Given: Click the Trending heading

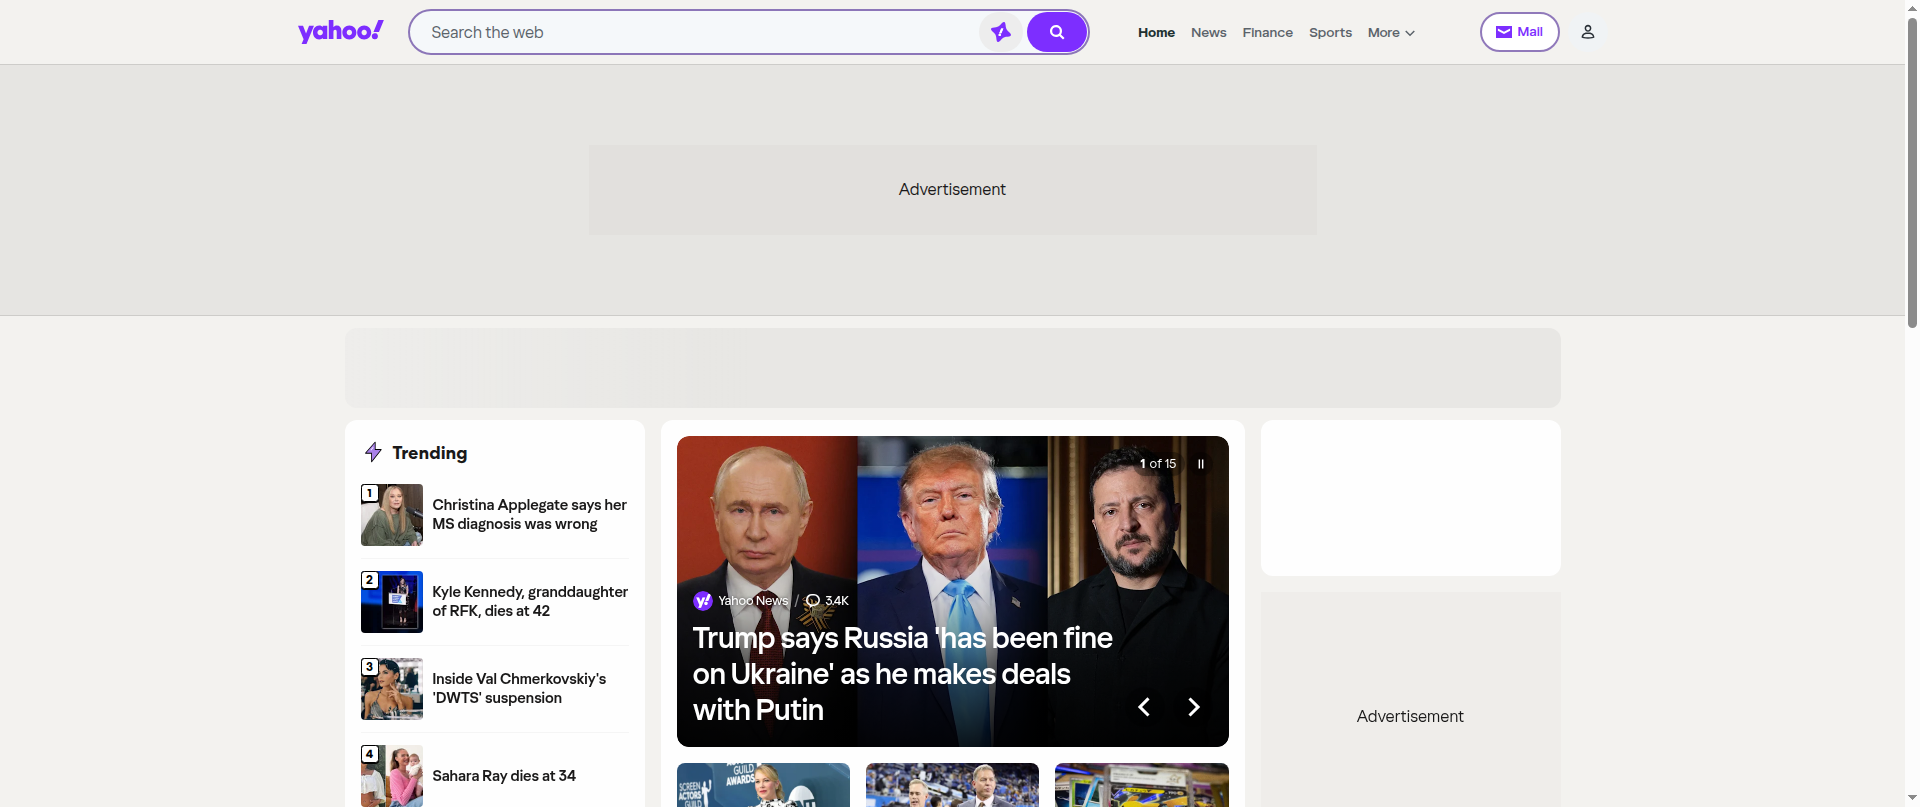Looking at the screenshot, I should coord(429,453).
